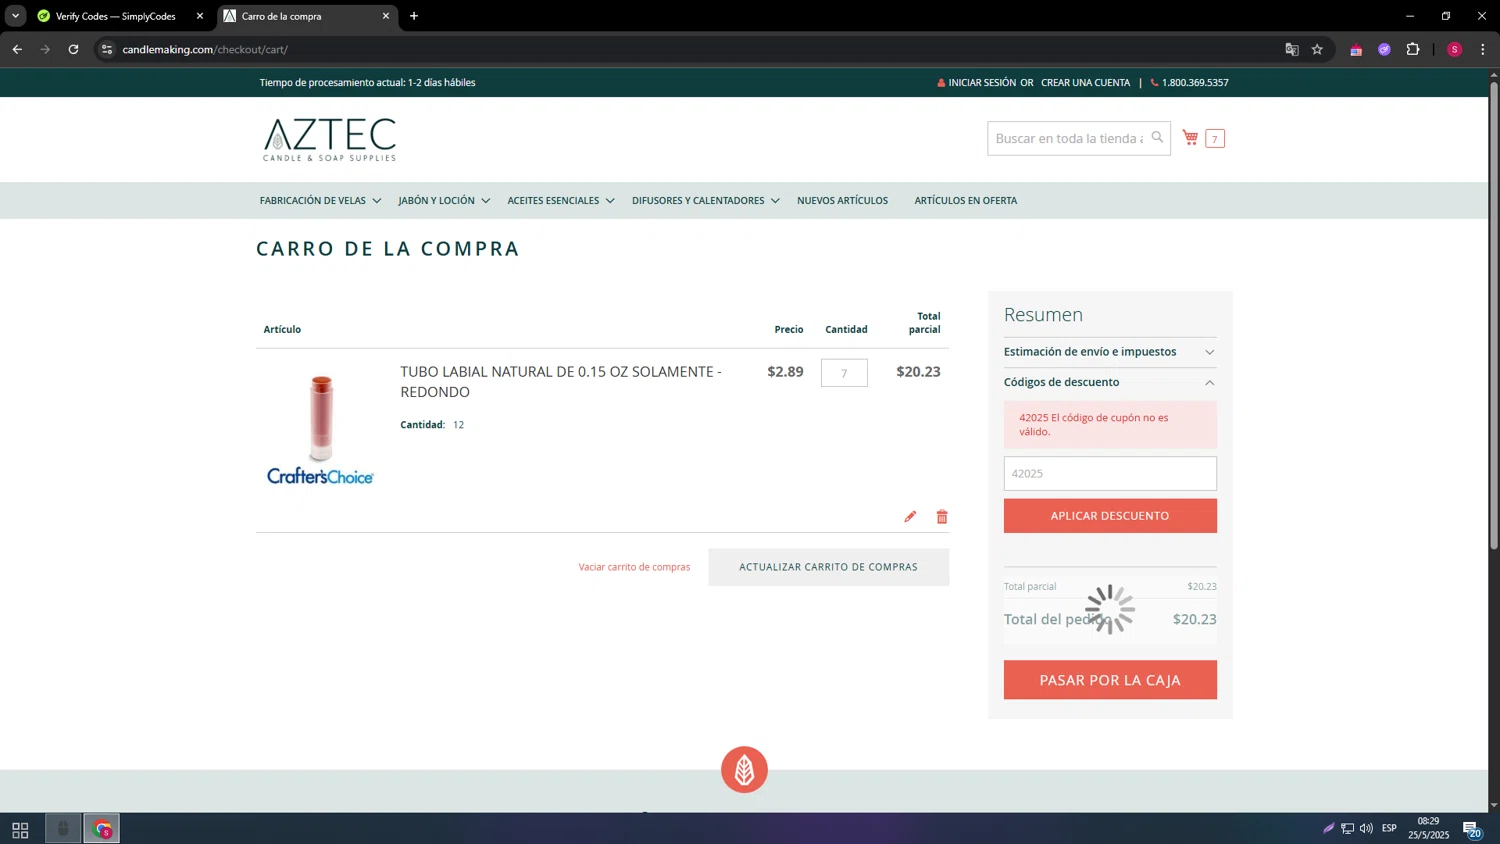Click the leaf badge icon above footer

pyautogui.click(x=744, y=770)
